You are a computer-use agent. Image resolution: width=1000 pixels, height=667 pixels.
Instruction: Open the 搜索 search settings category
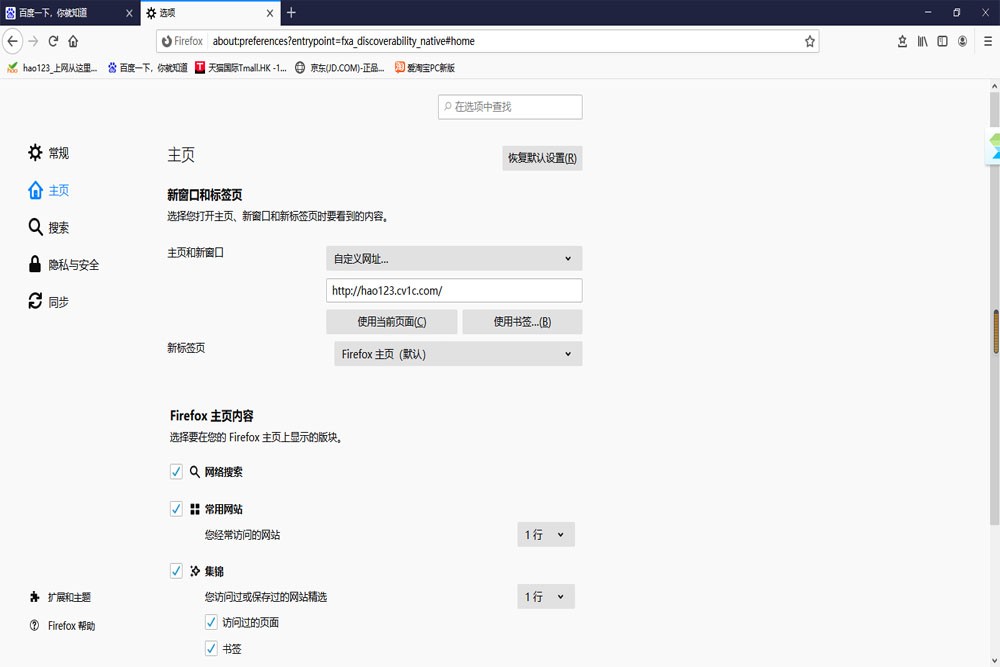(48, 227)
